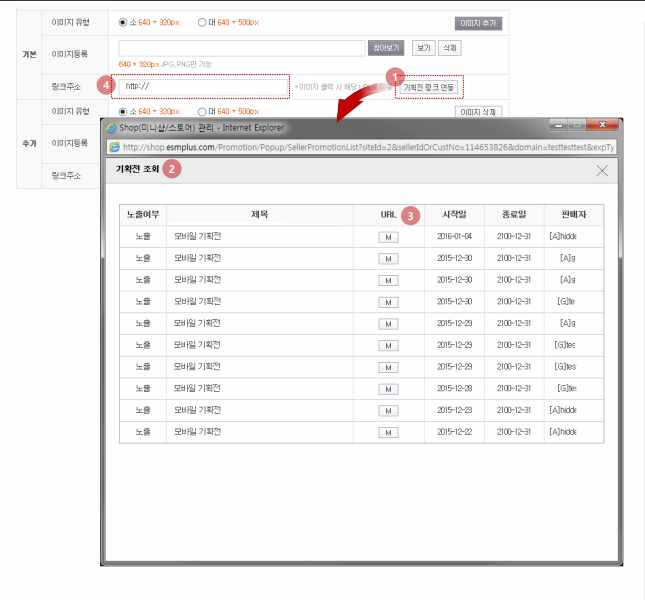Click the 찾아보기 file browse button
Screen dimensions: 645x600
[386, 48]
